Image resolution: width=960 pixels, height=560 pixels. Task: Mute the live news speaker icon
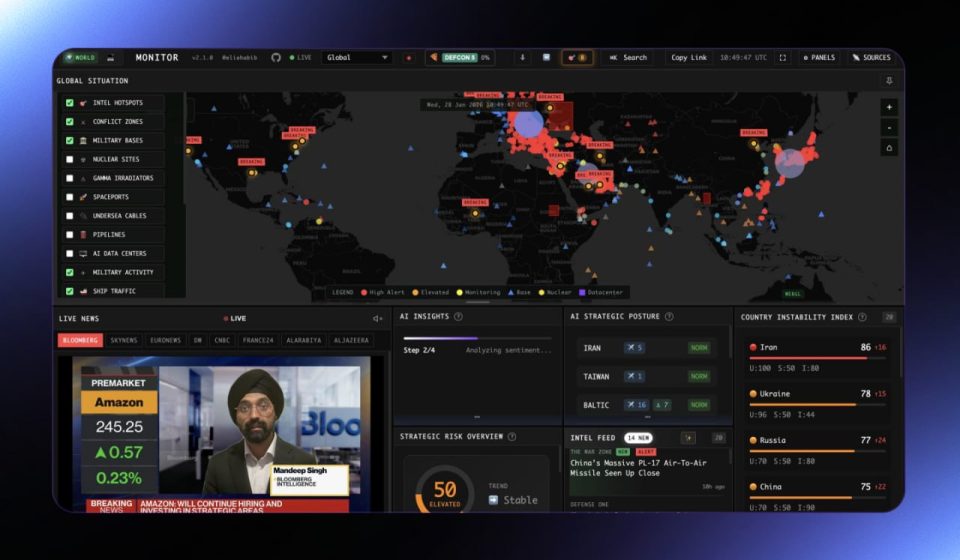[x=378, y=318]
